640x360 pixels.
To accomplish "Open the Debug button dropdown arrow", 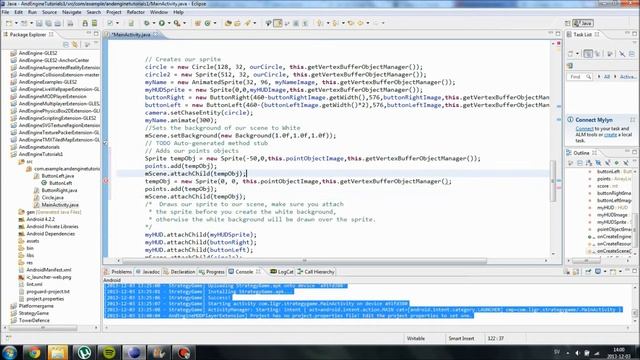I will point(154,23).
